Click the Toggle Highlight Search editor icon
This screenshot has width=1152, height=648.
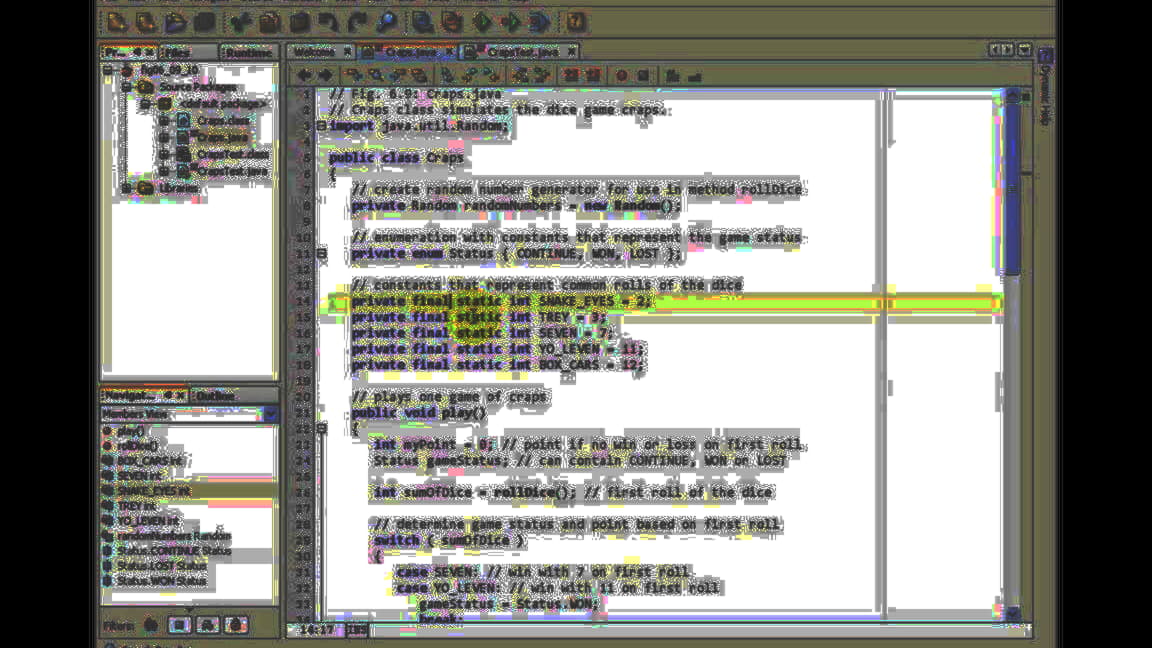pos(420,75)
